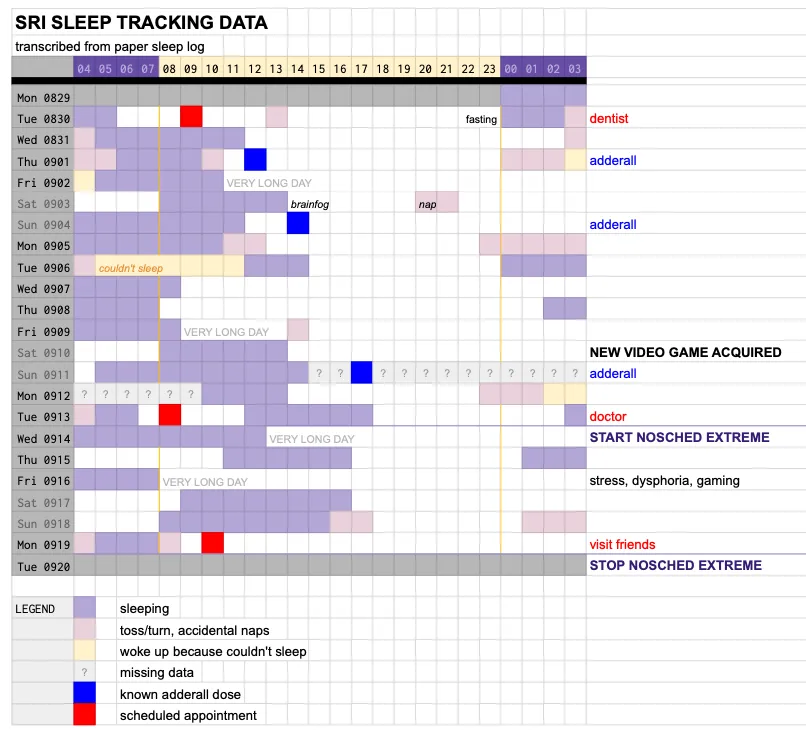This screenshot has width=806, height=734.
Task: Select the hour 23 column header
Action: point(489,68)
